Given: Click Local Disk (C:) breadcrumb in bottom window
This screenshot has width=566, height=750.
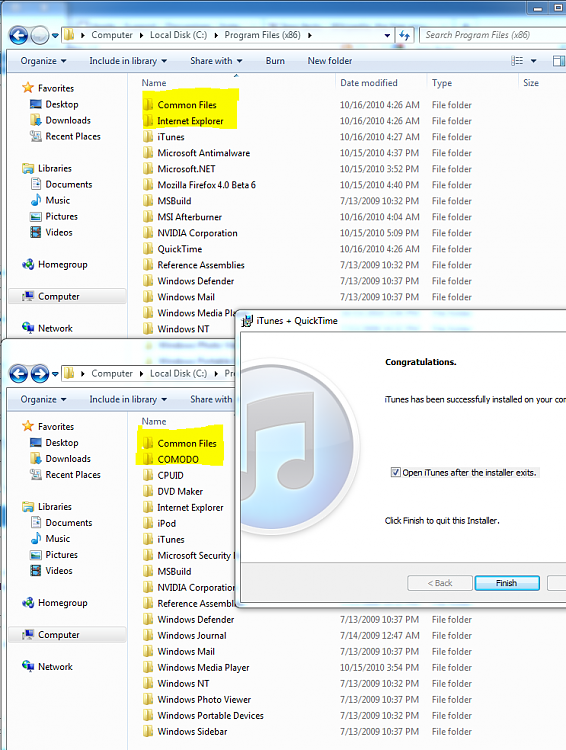Looking at the screenshot, I should (x=178, y=374).
